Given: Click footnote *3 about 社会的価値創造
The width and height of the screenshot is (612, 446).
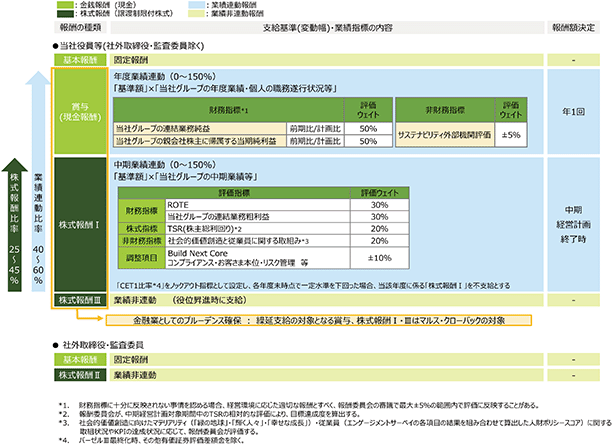Looking at the screenshot, I should (335, 427).
